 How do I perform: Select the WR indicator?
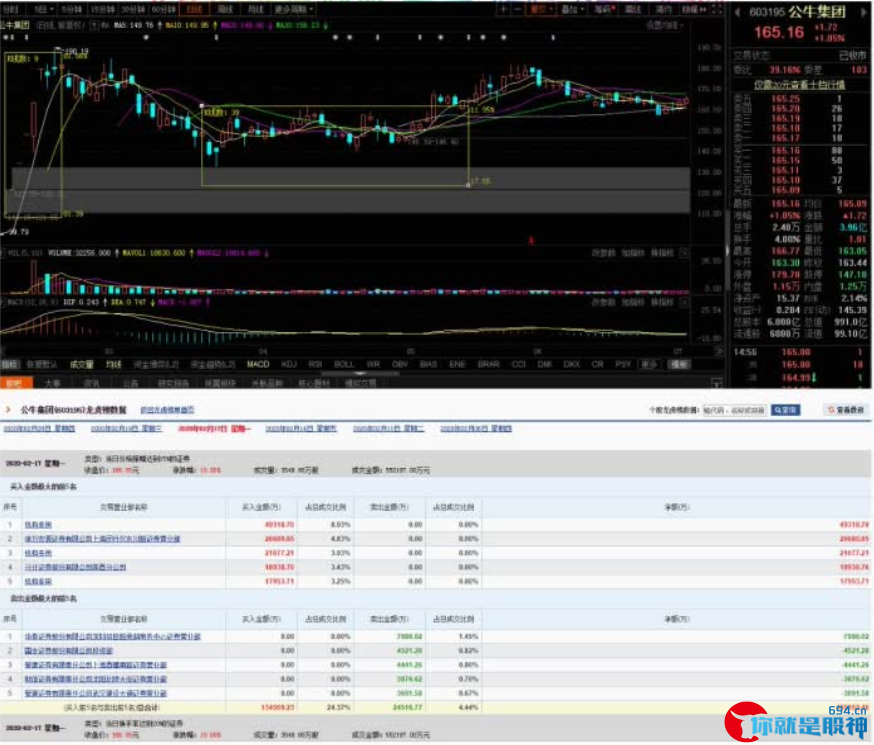373,364
